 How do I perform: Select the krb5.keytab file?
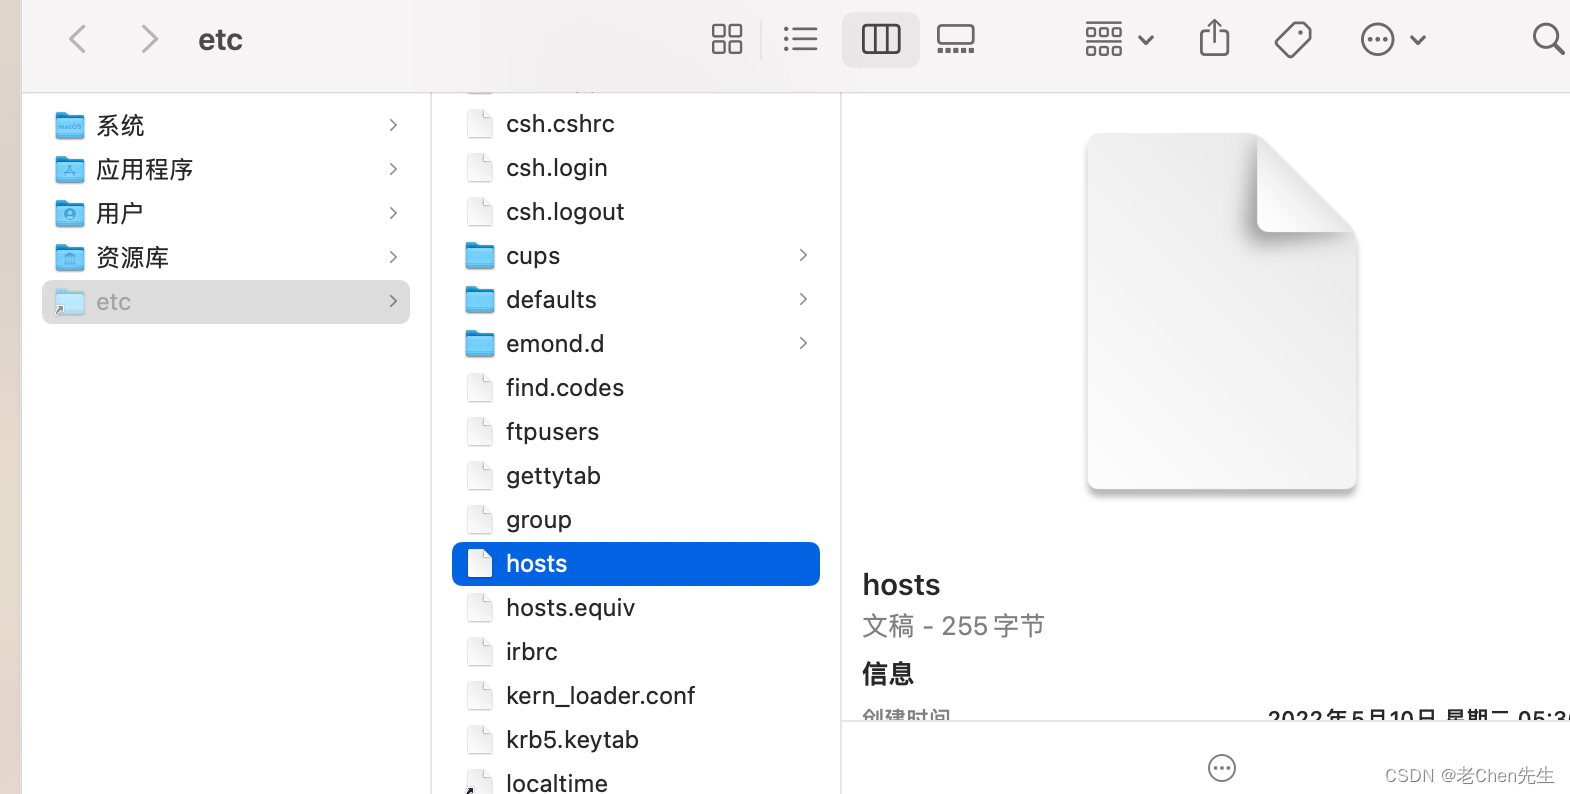[x=636, y=740]
